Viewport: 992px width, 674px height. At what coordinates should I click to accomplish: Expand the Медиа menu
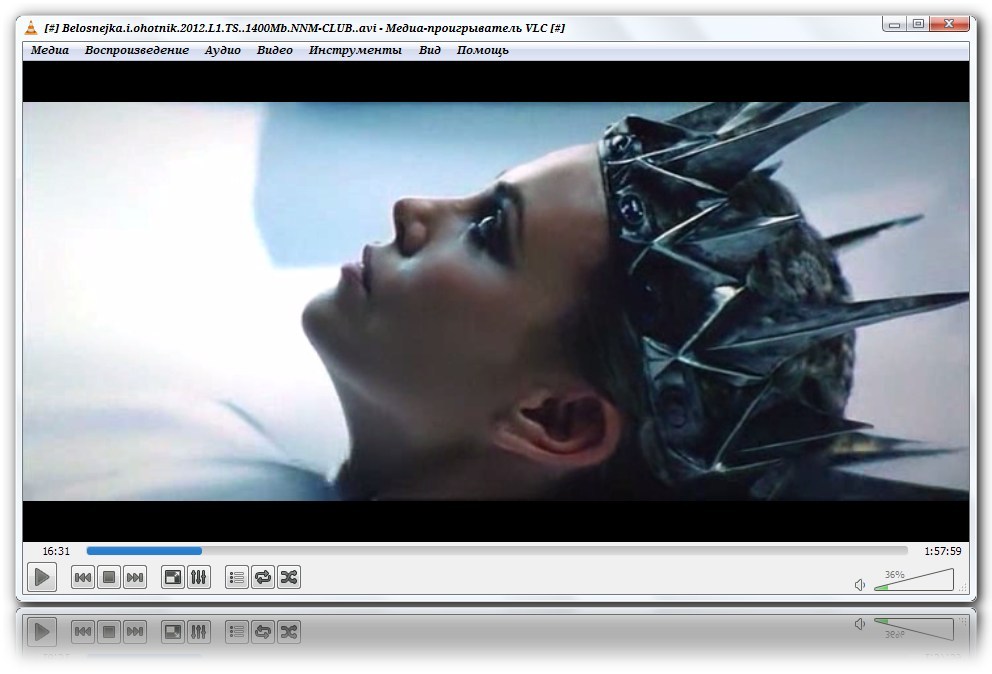click(50, 50)
